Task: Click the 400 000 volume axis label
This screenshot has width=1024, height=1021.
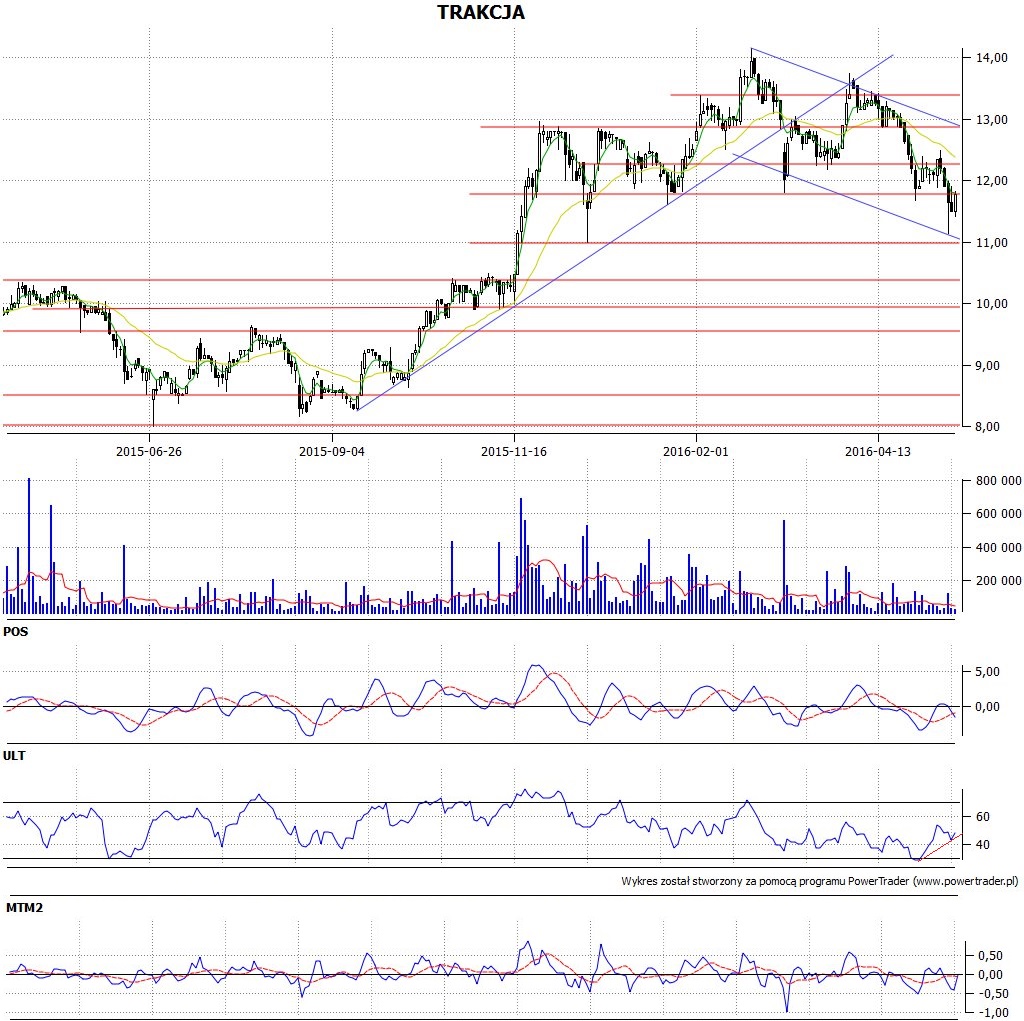Action: click(x=999, y=547)
